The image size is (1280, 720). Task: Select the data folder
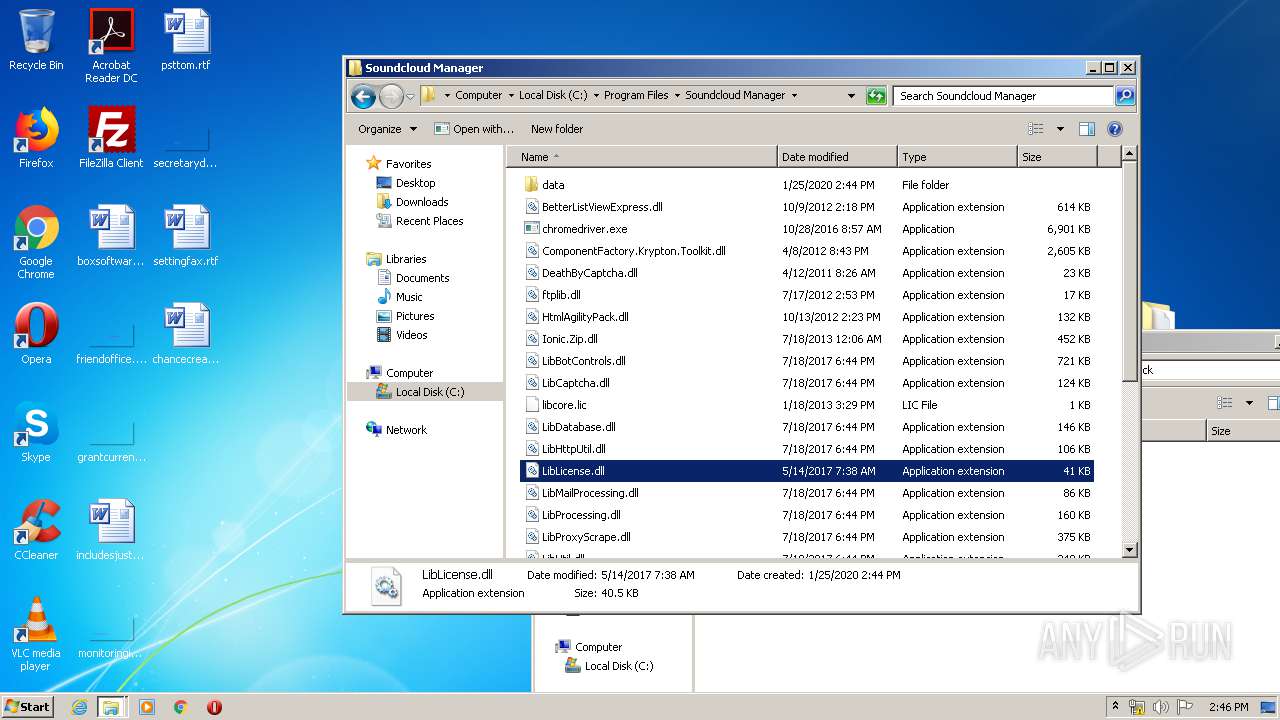coord(807,185)
